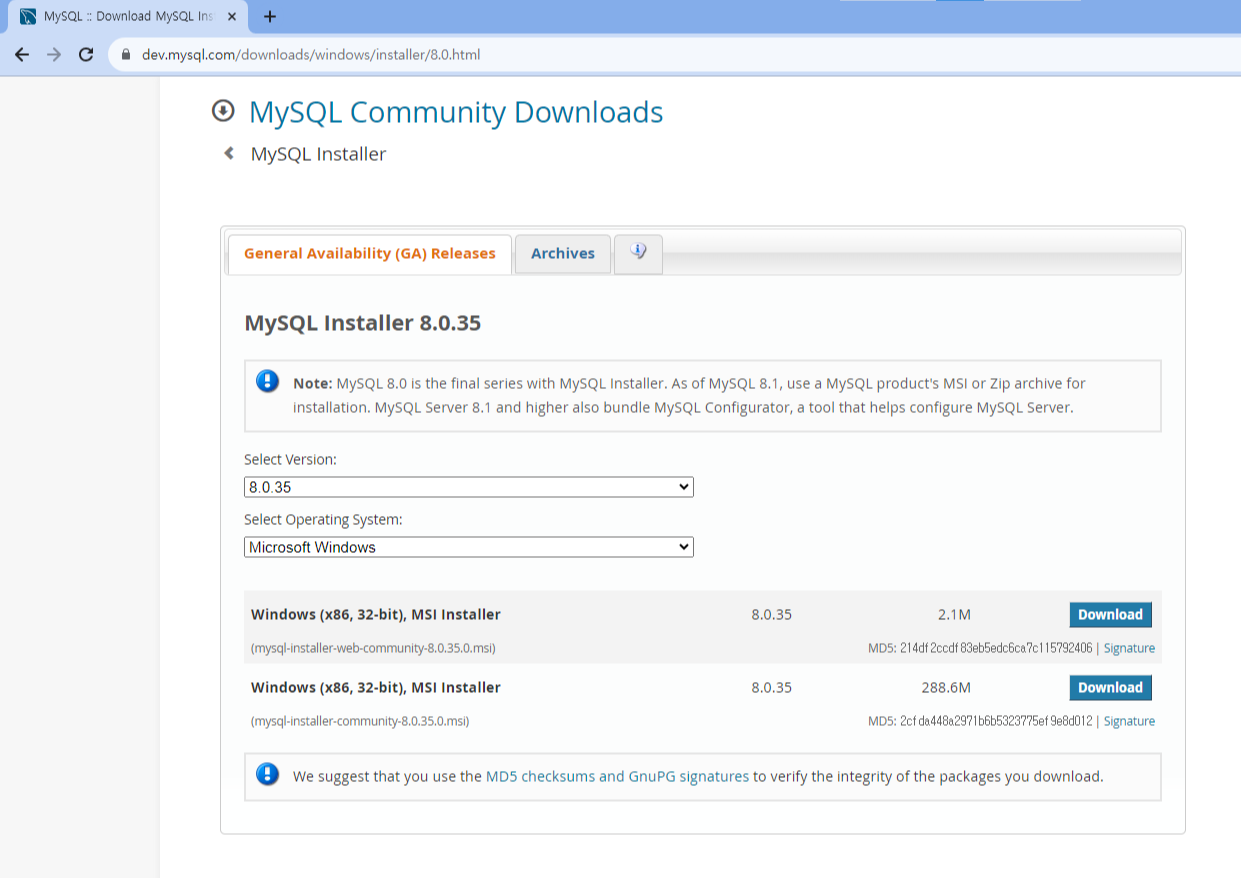
Task: Switch to the Archives tab
Action: coord(563,254)
